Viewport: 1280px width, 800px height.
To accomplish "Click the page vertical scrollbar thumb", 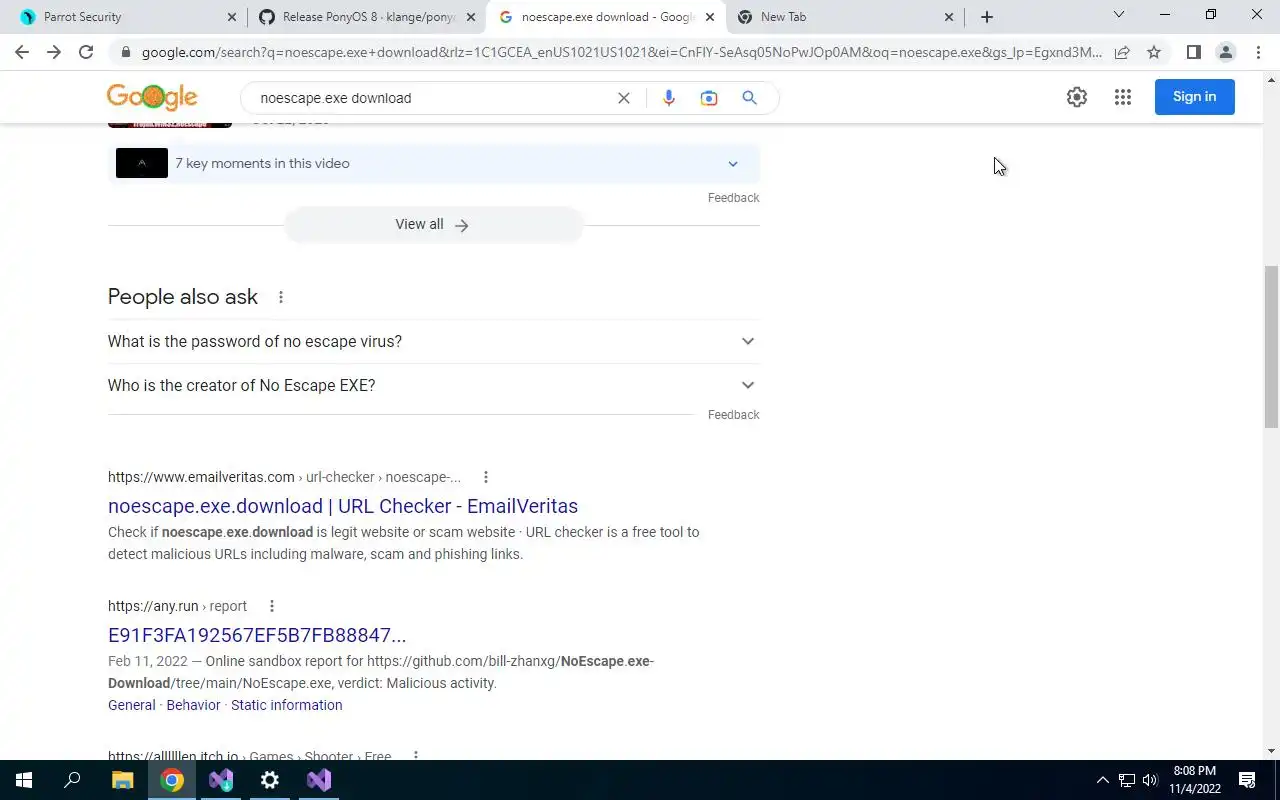I will tap(1272, 348).
